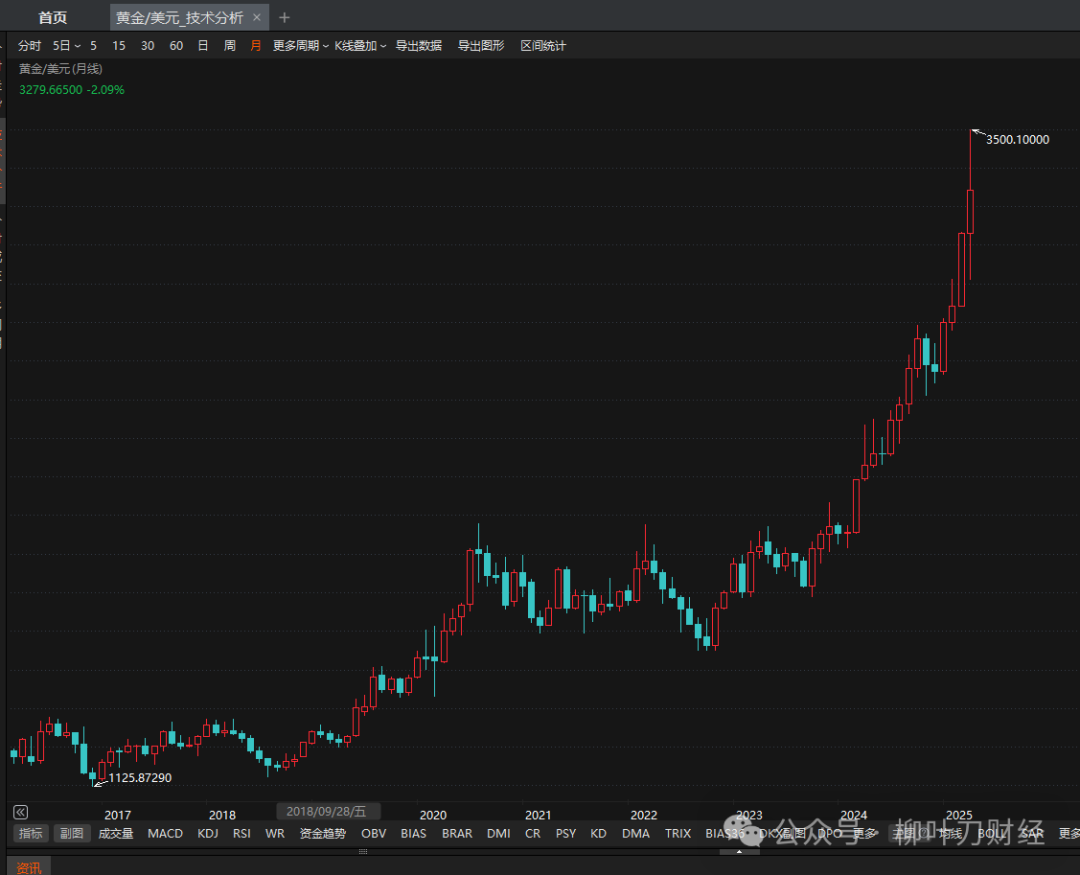Select the DMA indicator
1080x875 pixels.
(x=636, y=834)
